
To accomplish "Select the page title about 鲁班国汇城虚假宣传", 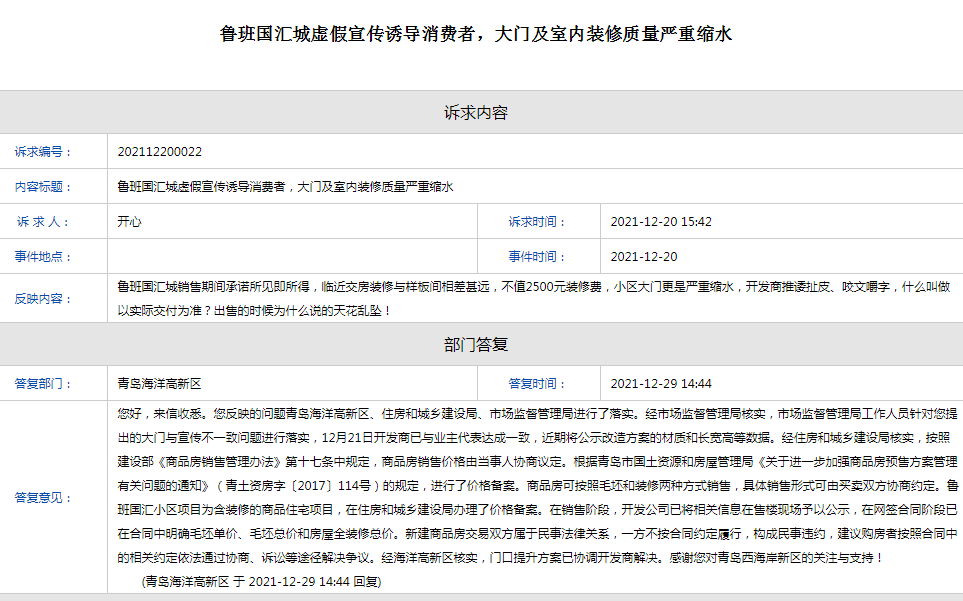I will (x=476, y=34).
